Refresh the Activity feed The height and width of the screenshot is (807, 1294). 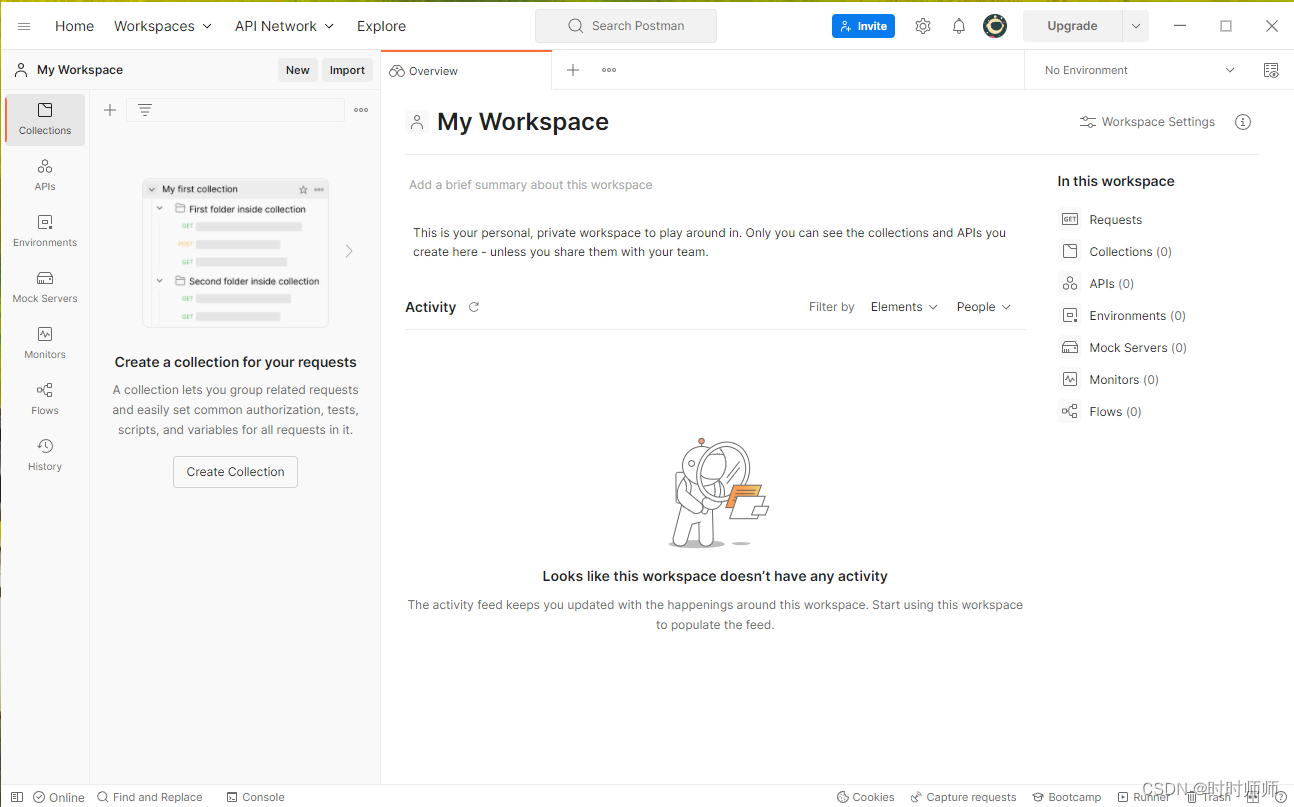click(x=474, y=307)
